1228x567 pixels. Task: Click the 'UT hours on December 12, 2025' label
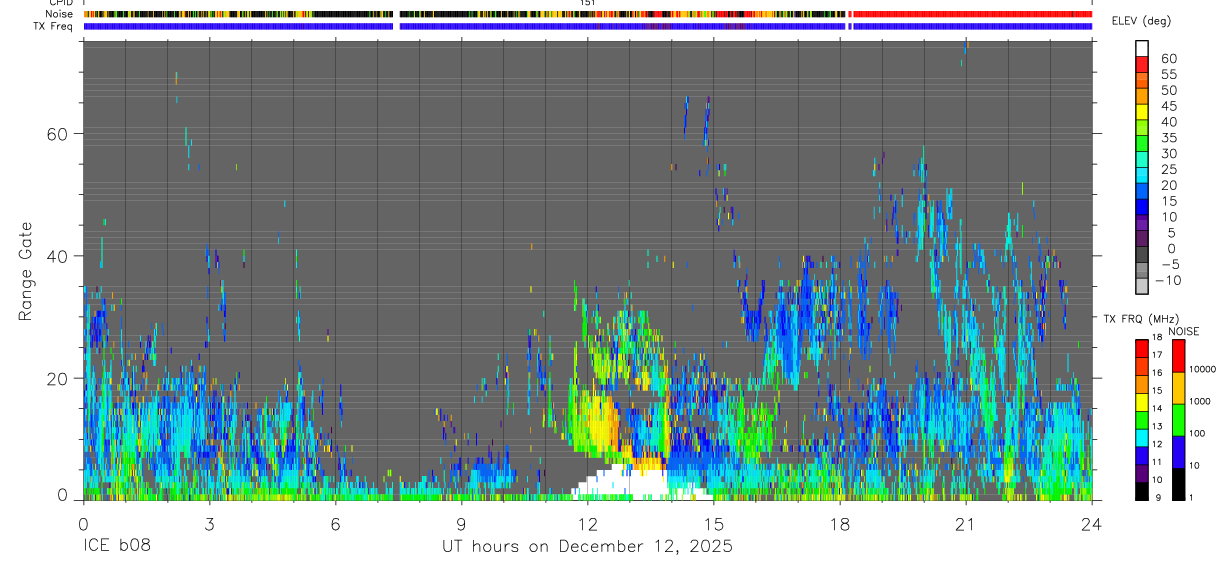(587, 547)
